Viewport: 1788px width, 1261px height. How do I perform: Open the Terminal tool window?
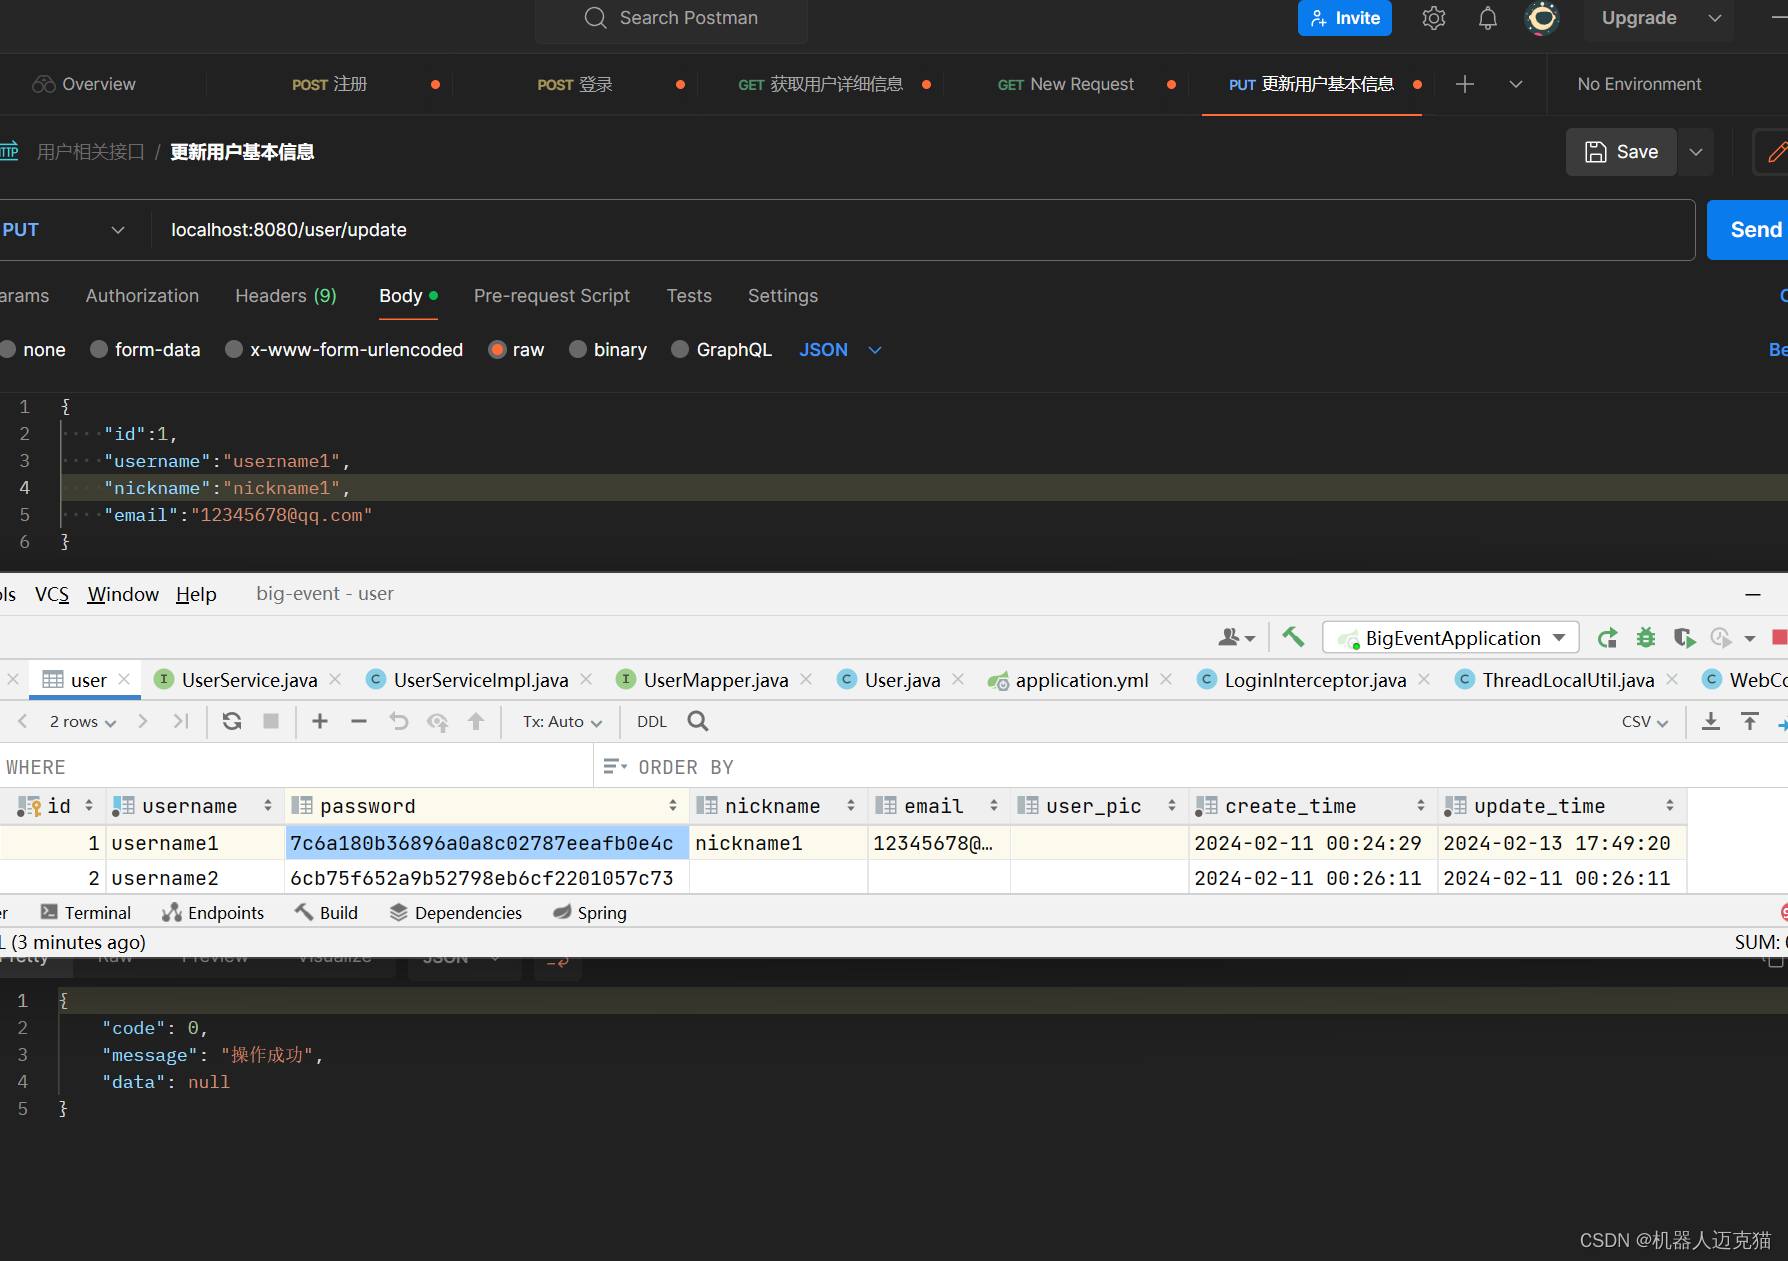(x=86, y=913)
